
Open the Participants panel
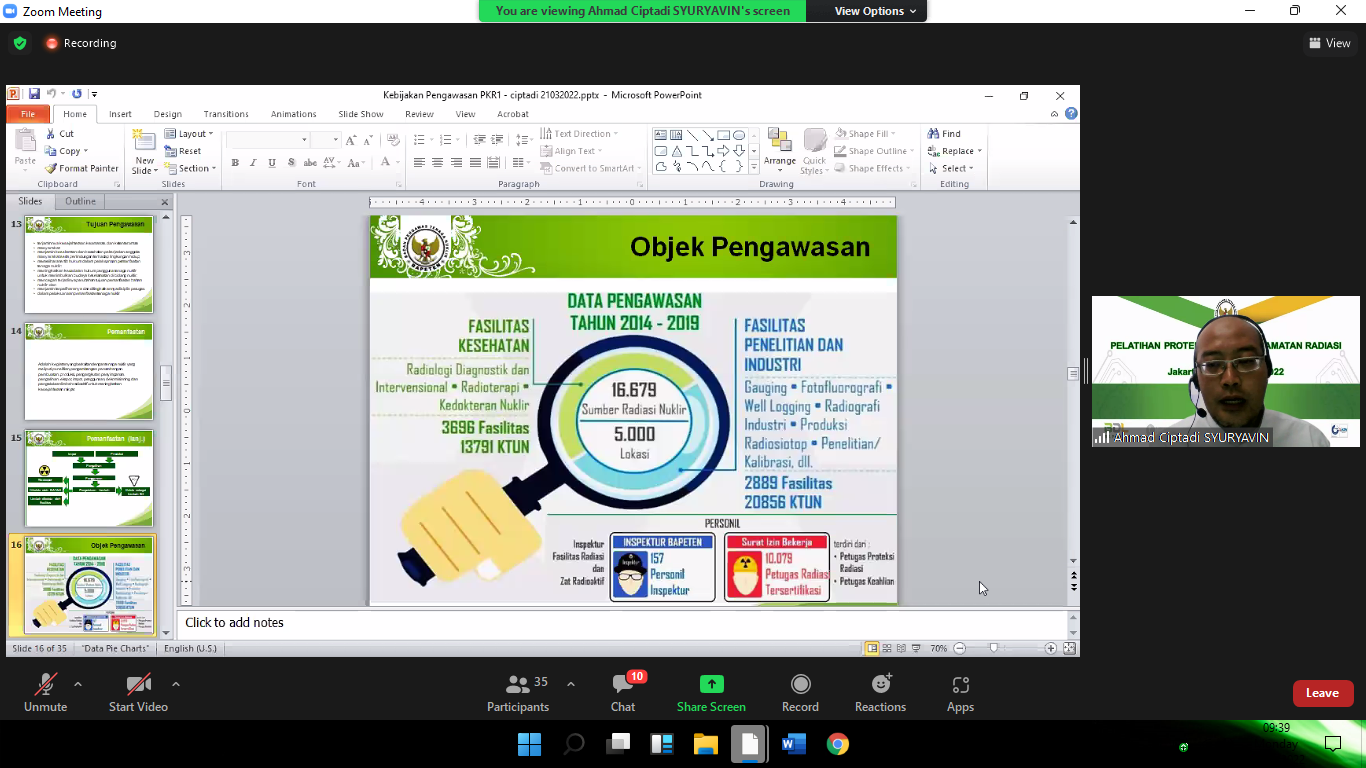pyautogui.click(x=518, y=693)
